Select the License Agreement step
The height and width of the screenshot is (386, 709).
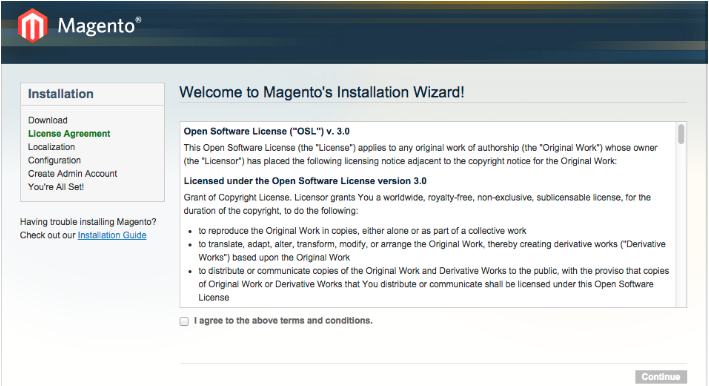[69, 133]
